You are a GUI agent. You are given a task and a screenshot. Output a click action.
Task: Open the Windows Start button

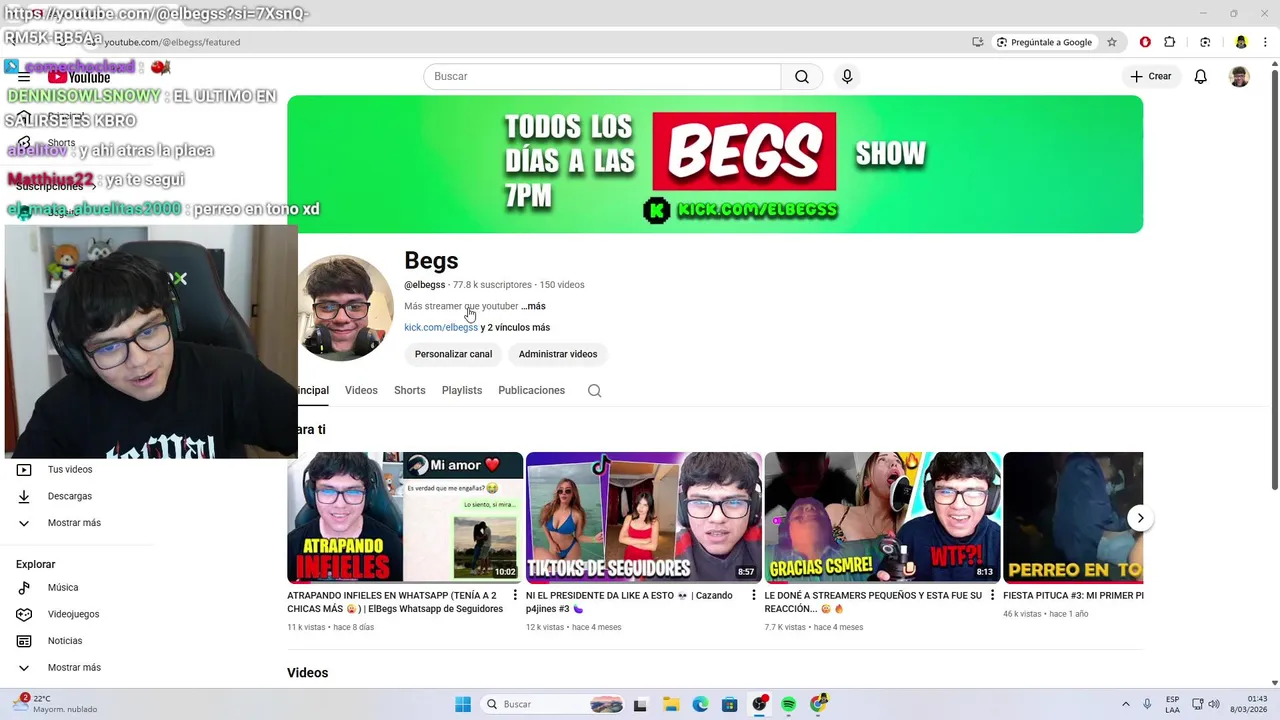[x=463, y=704]
